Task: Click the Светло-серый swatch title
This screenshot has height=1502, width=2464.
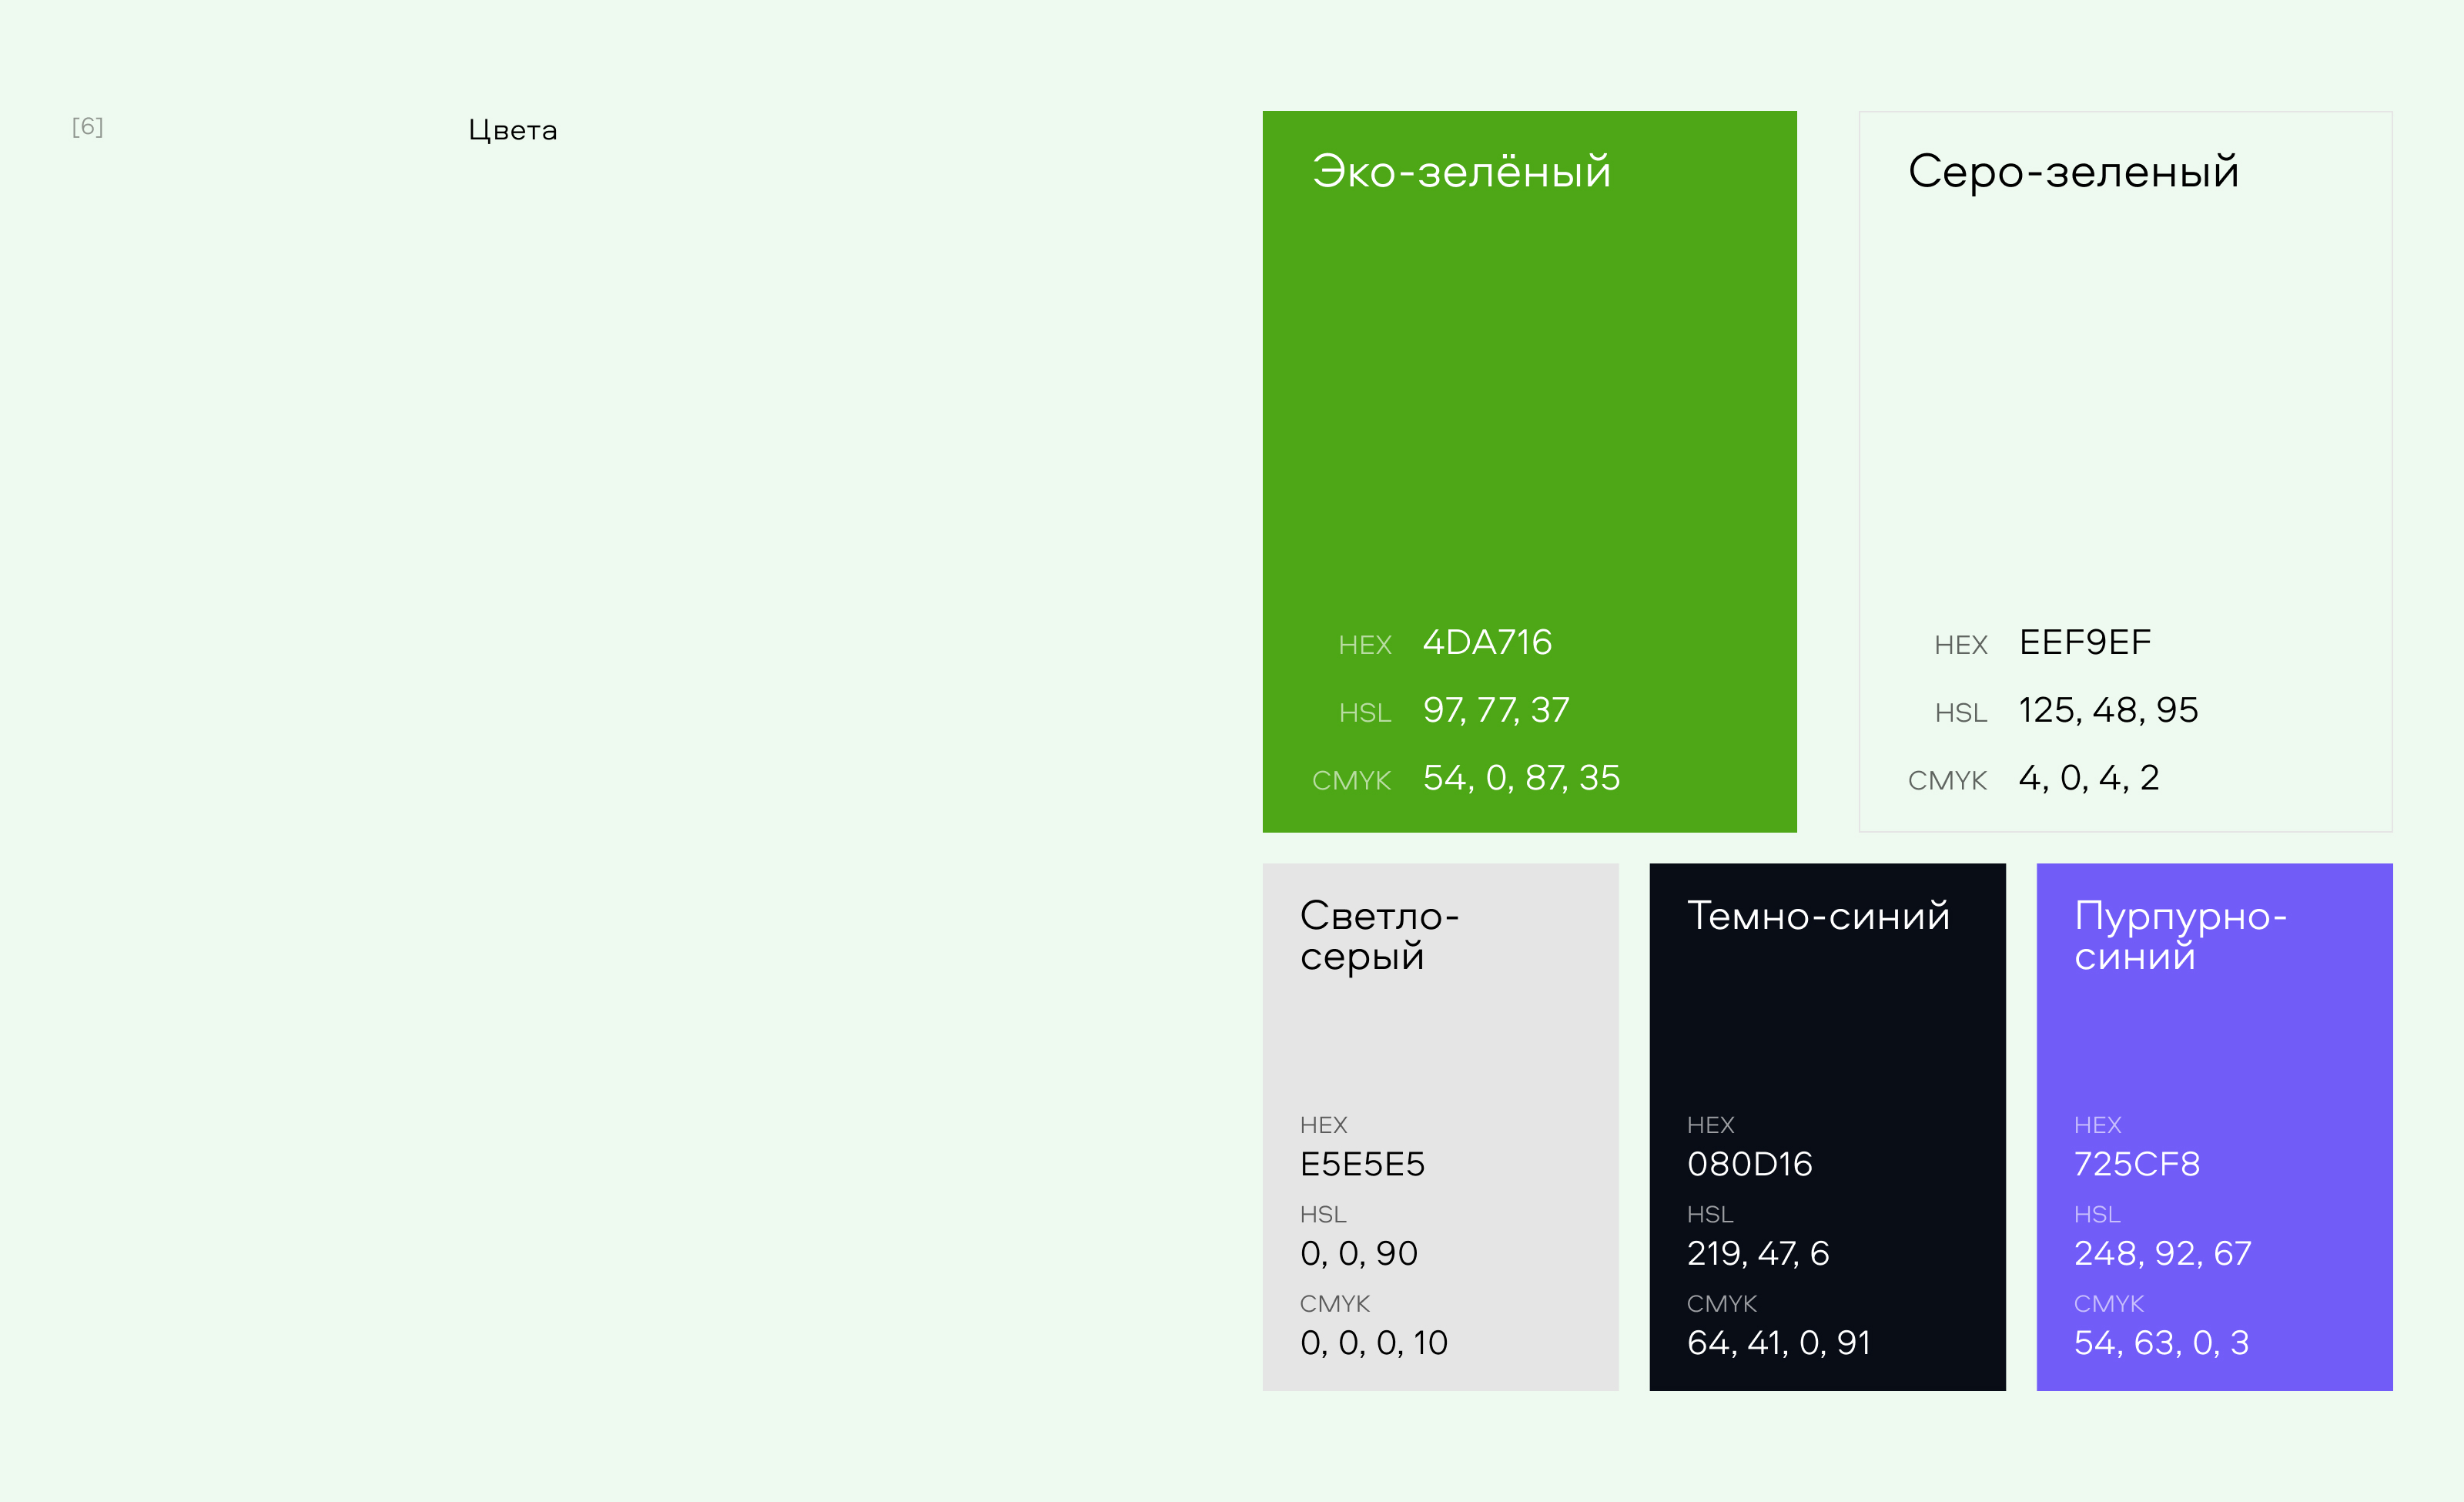Action: 1378,936
